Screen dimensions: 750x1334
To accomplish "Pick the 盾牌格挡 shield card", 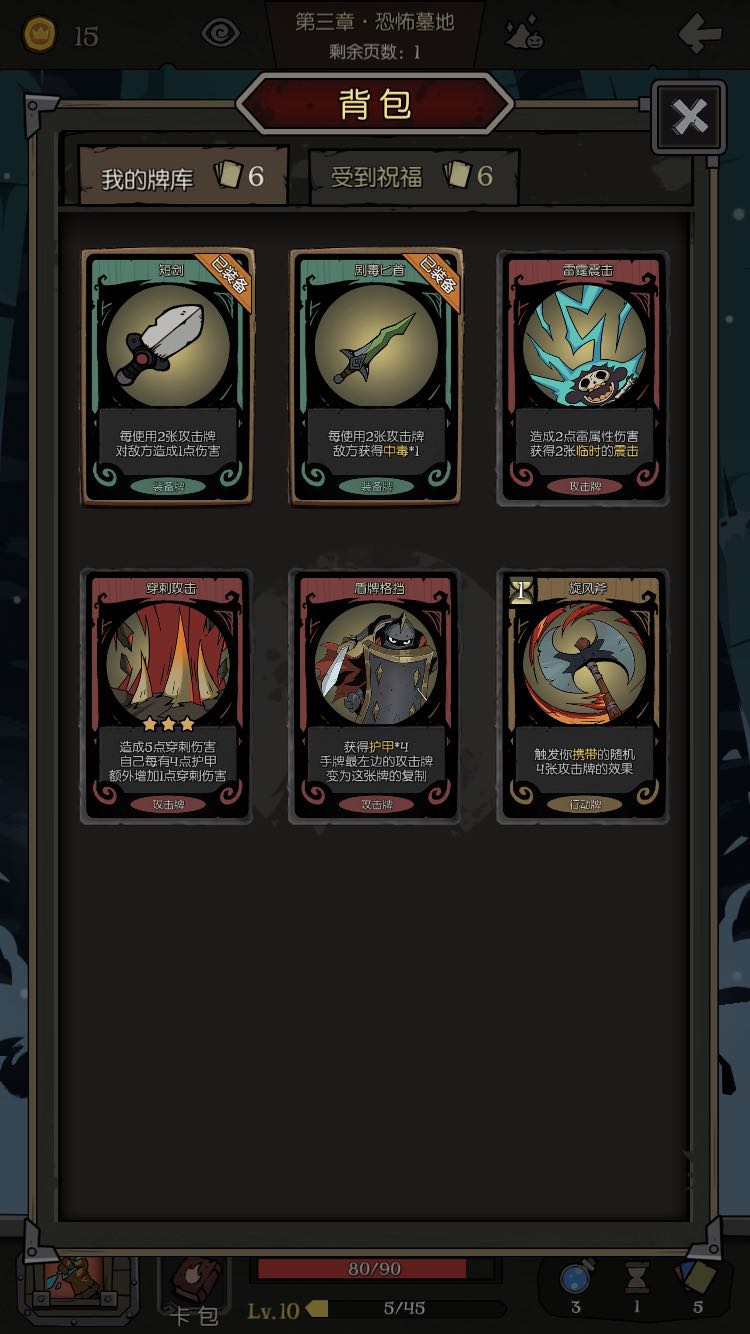I will coord(375,696).
